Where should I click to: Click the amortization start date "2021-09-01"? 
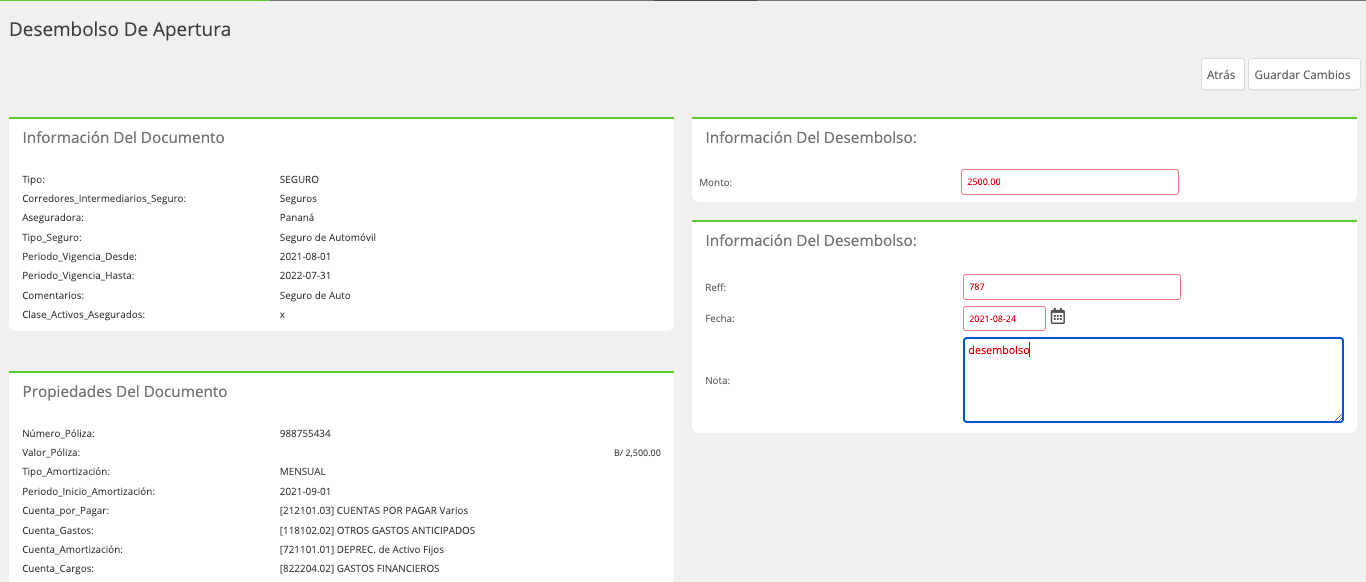(x=305, y=492)
